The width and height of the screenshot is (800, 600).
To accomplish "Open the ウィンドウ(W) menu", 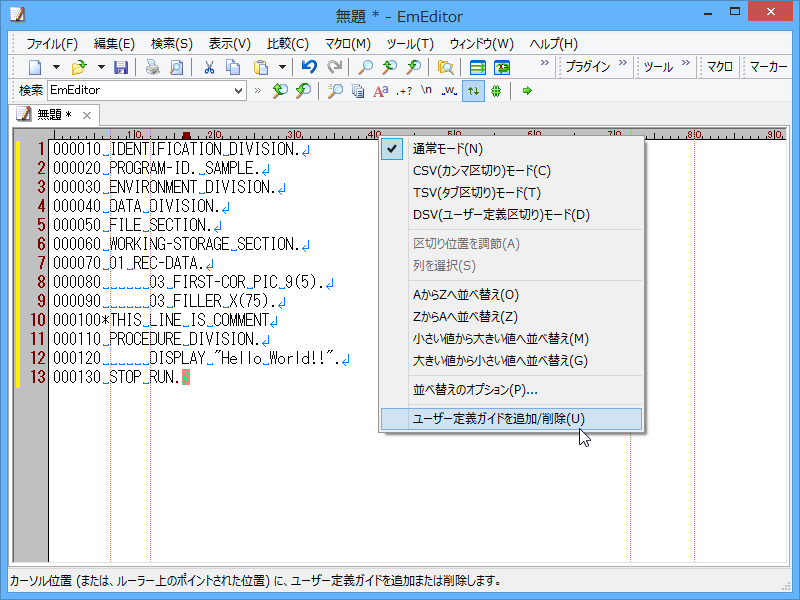I will tap(482, 44).
